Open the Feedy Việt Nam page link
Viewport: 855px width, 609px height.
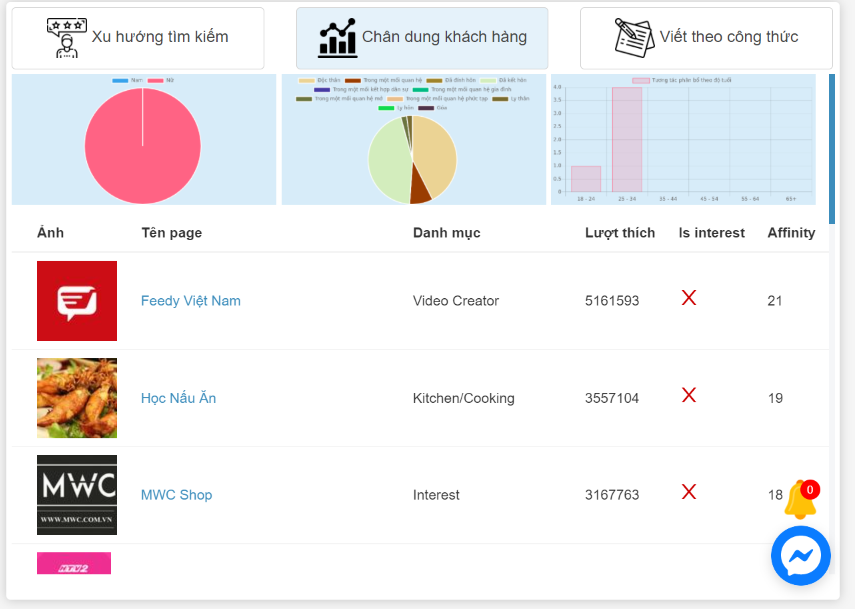[x=190, y=300]
